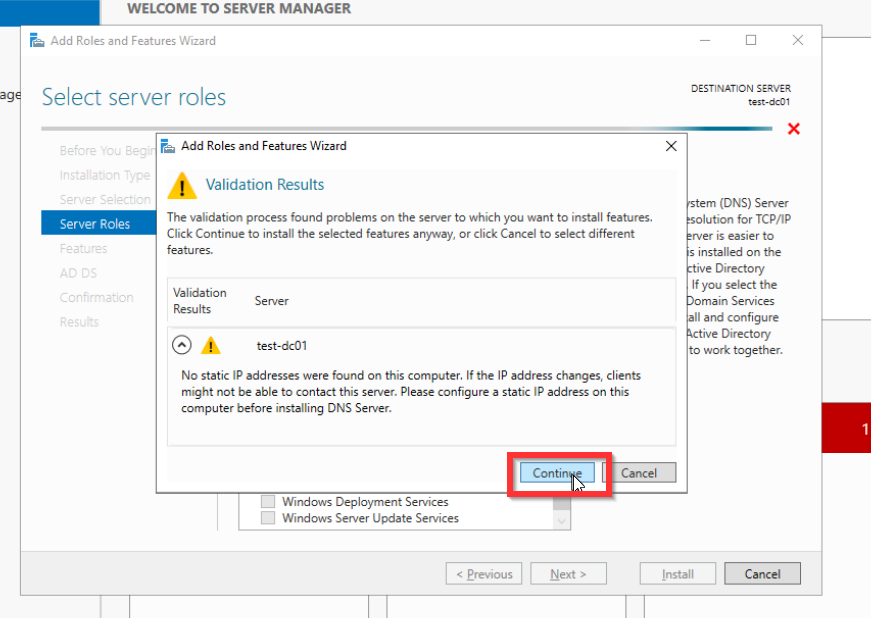
Task: Check the Windows Deployment Services role
Action: click(x=268, y=501)
